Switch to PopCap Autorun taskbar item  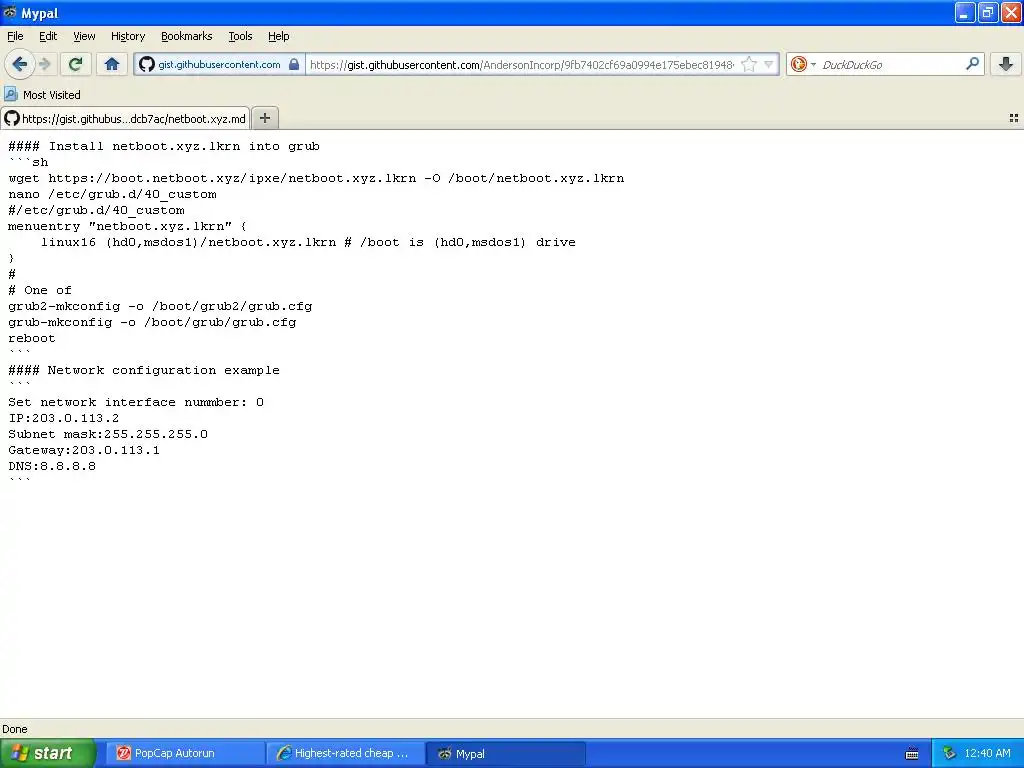183,753
